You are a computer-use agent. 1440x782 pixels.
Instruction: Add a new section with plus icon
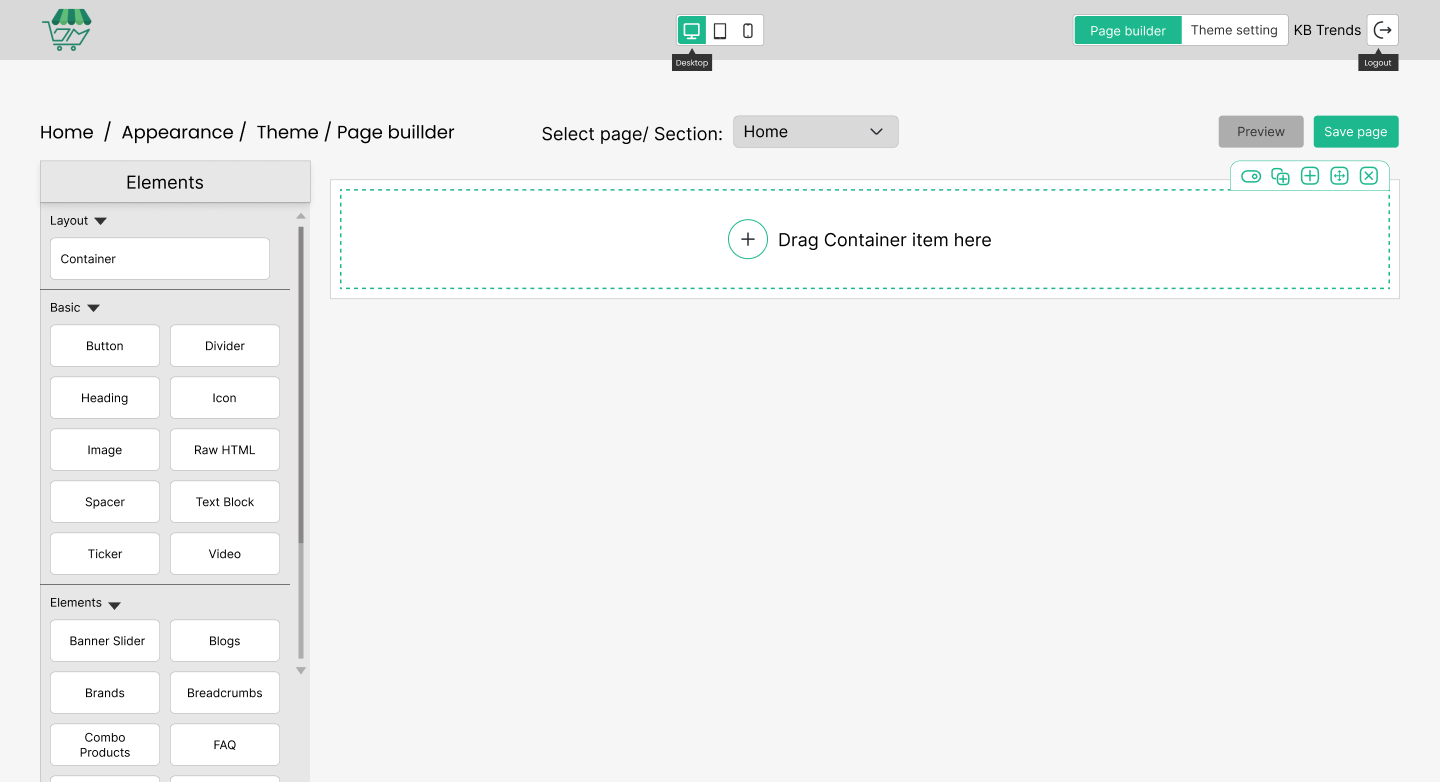point(1310,176)
